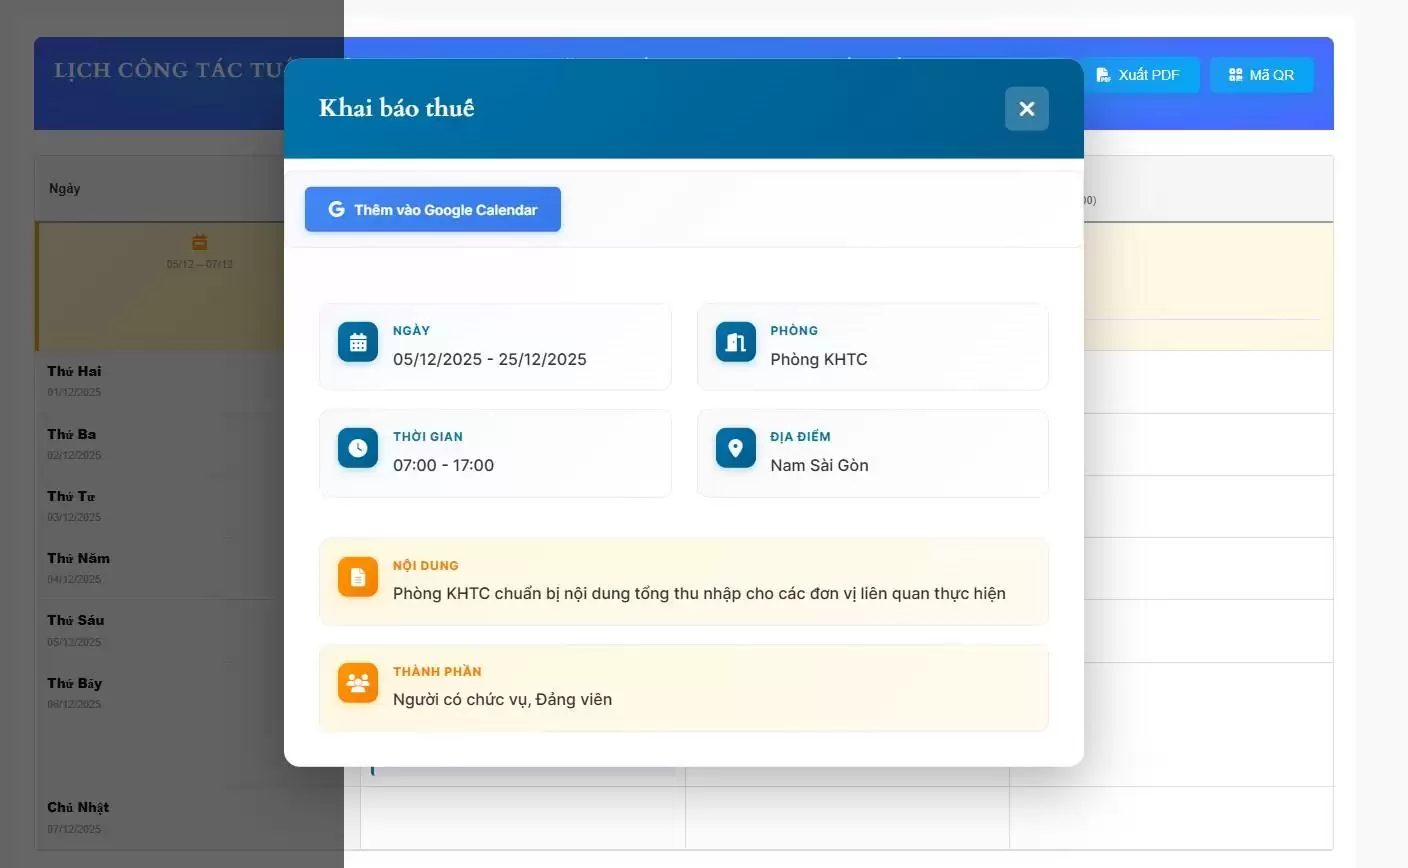
Task: Click the Google G logo icon
Action: click(336, 210)
